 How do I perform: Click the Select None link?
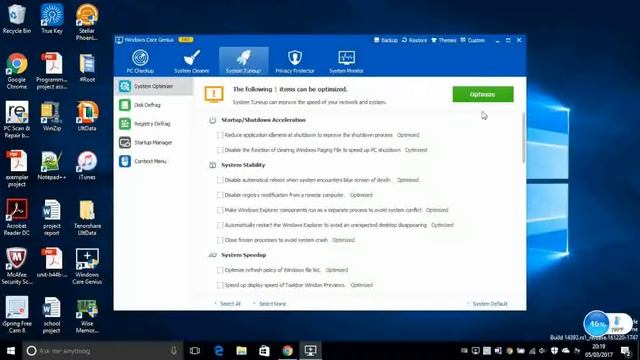272,304
